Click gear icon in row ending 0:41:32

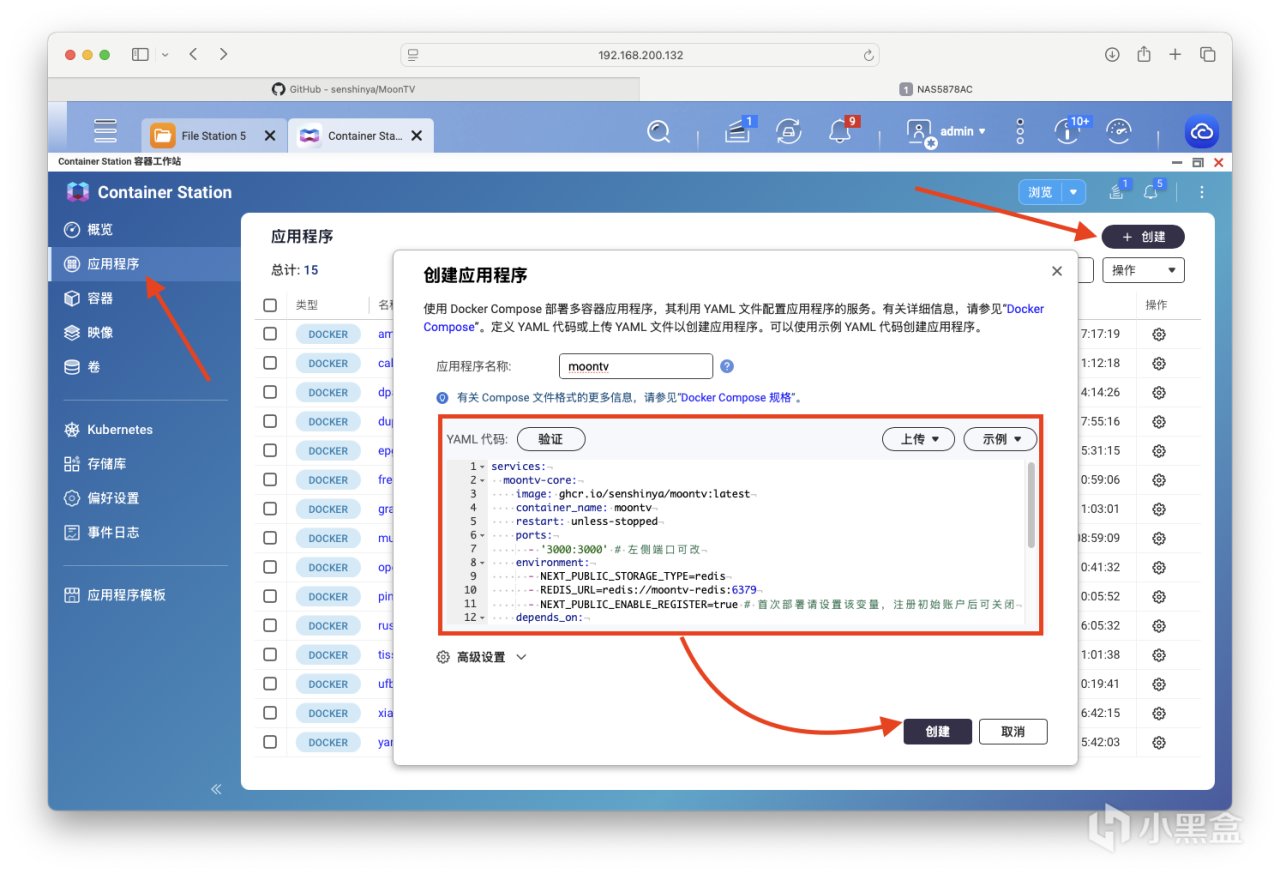(1159, 567)
